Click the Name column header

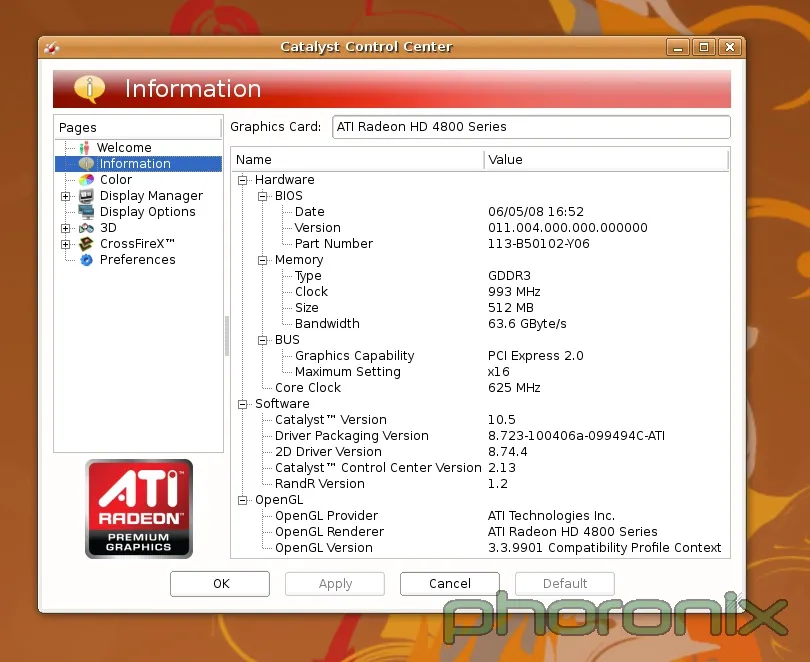357,160
